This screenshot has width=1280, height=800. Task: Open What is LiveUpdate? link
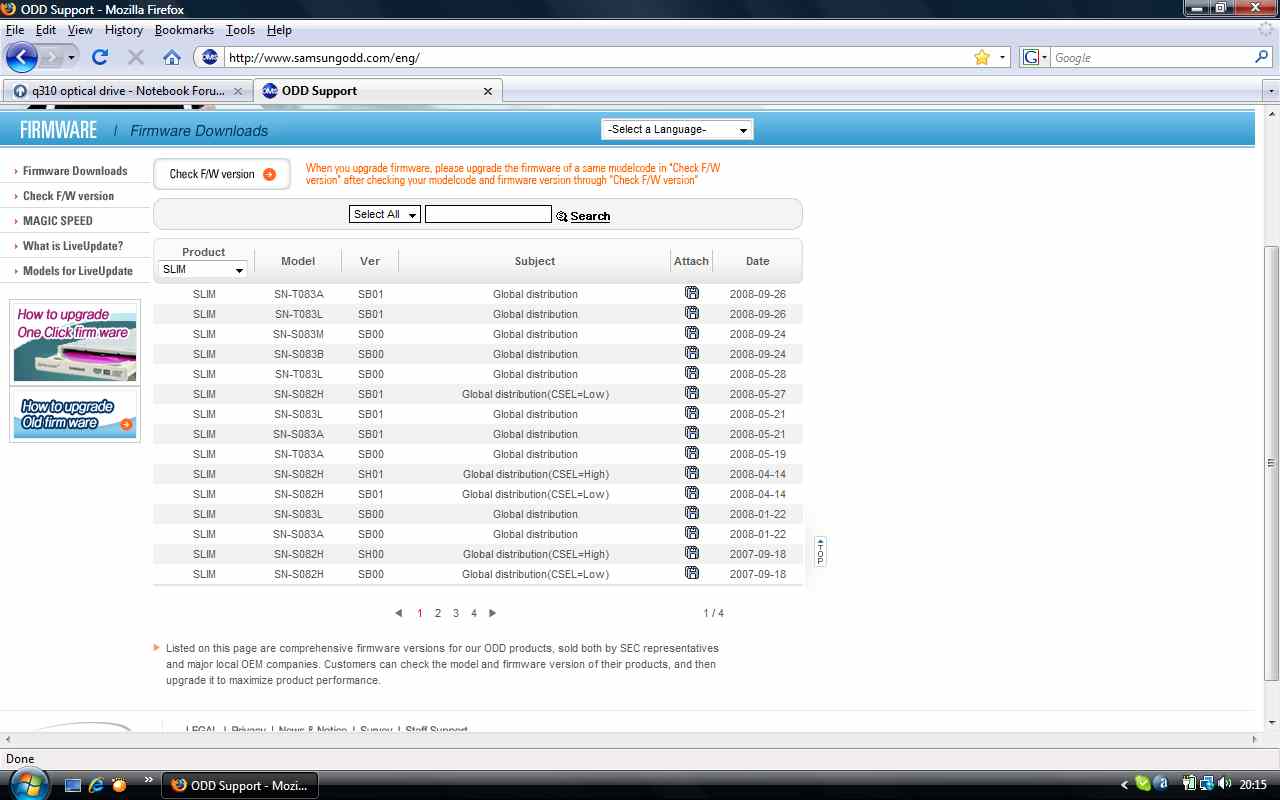click(x=73, y=246)
